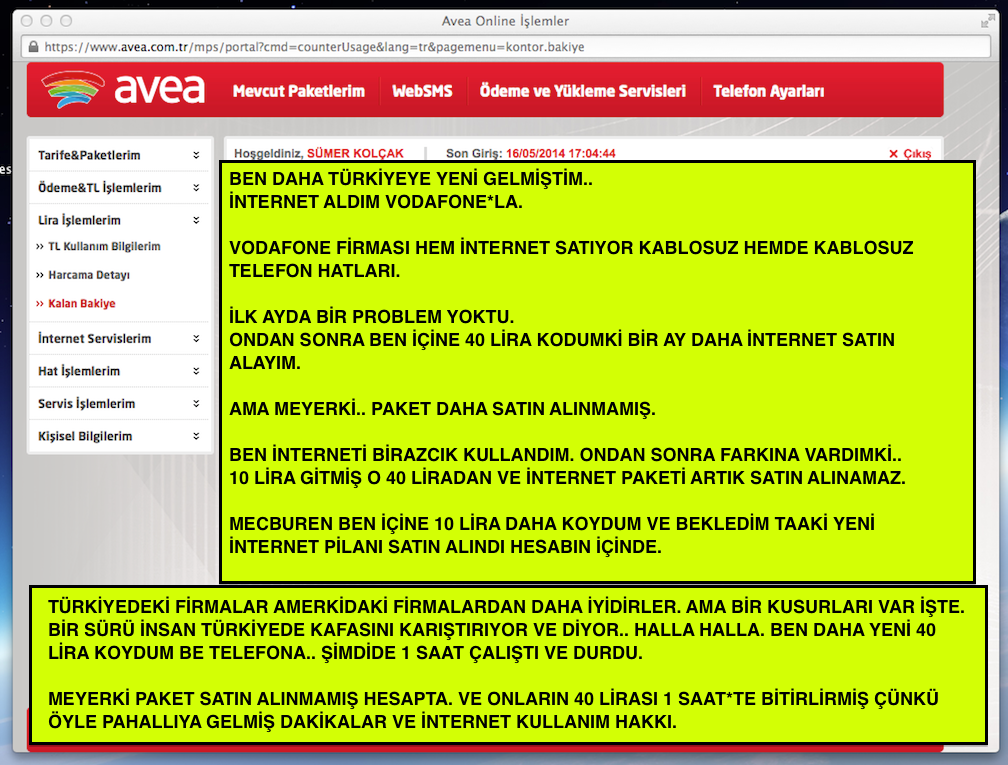The height and width of the screenshot is (765, 1008).
Task: Expand the İnternet Servislerim section chevron
Action: (x=196, y=338)
